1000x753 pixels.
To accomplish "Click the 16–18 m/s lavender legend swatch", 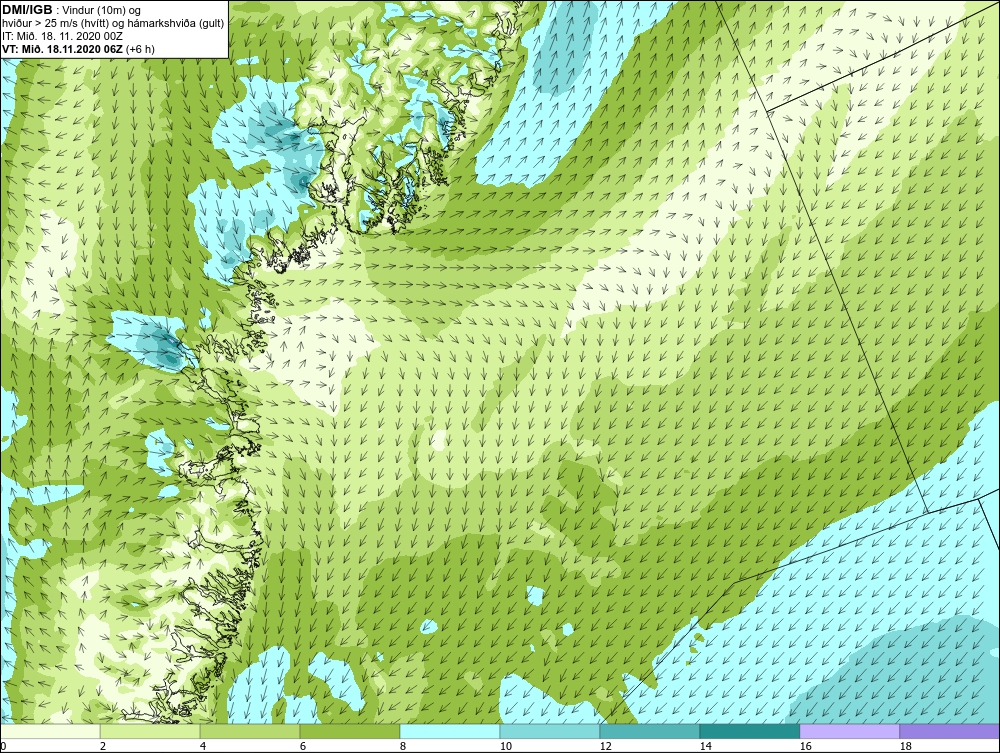I will pyautogui.click(x=849, y=731).
